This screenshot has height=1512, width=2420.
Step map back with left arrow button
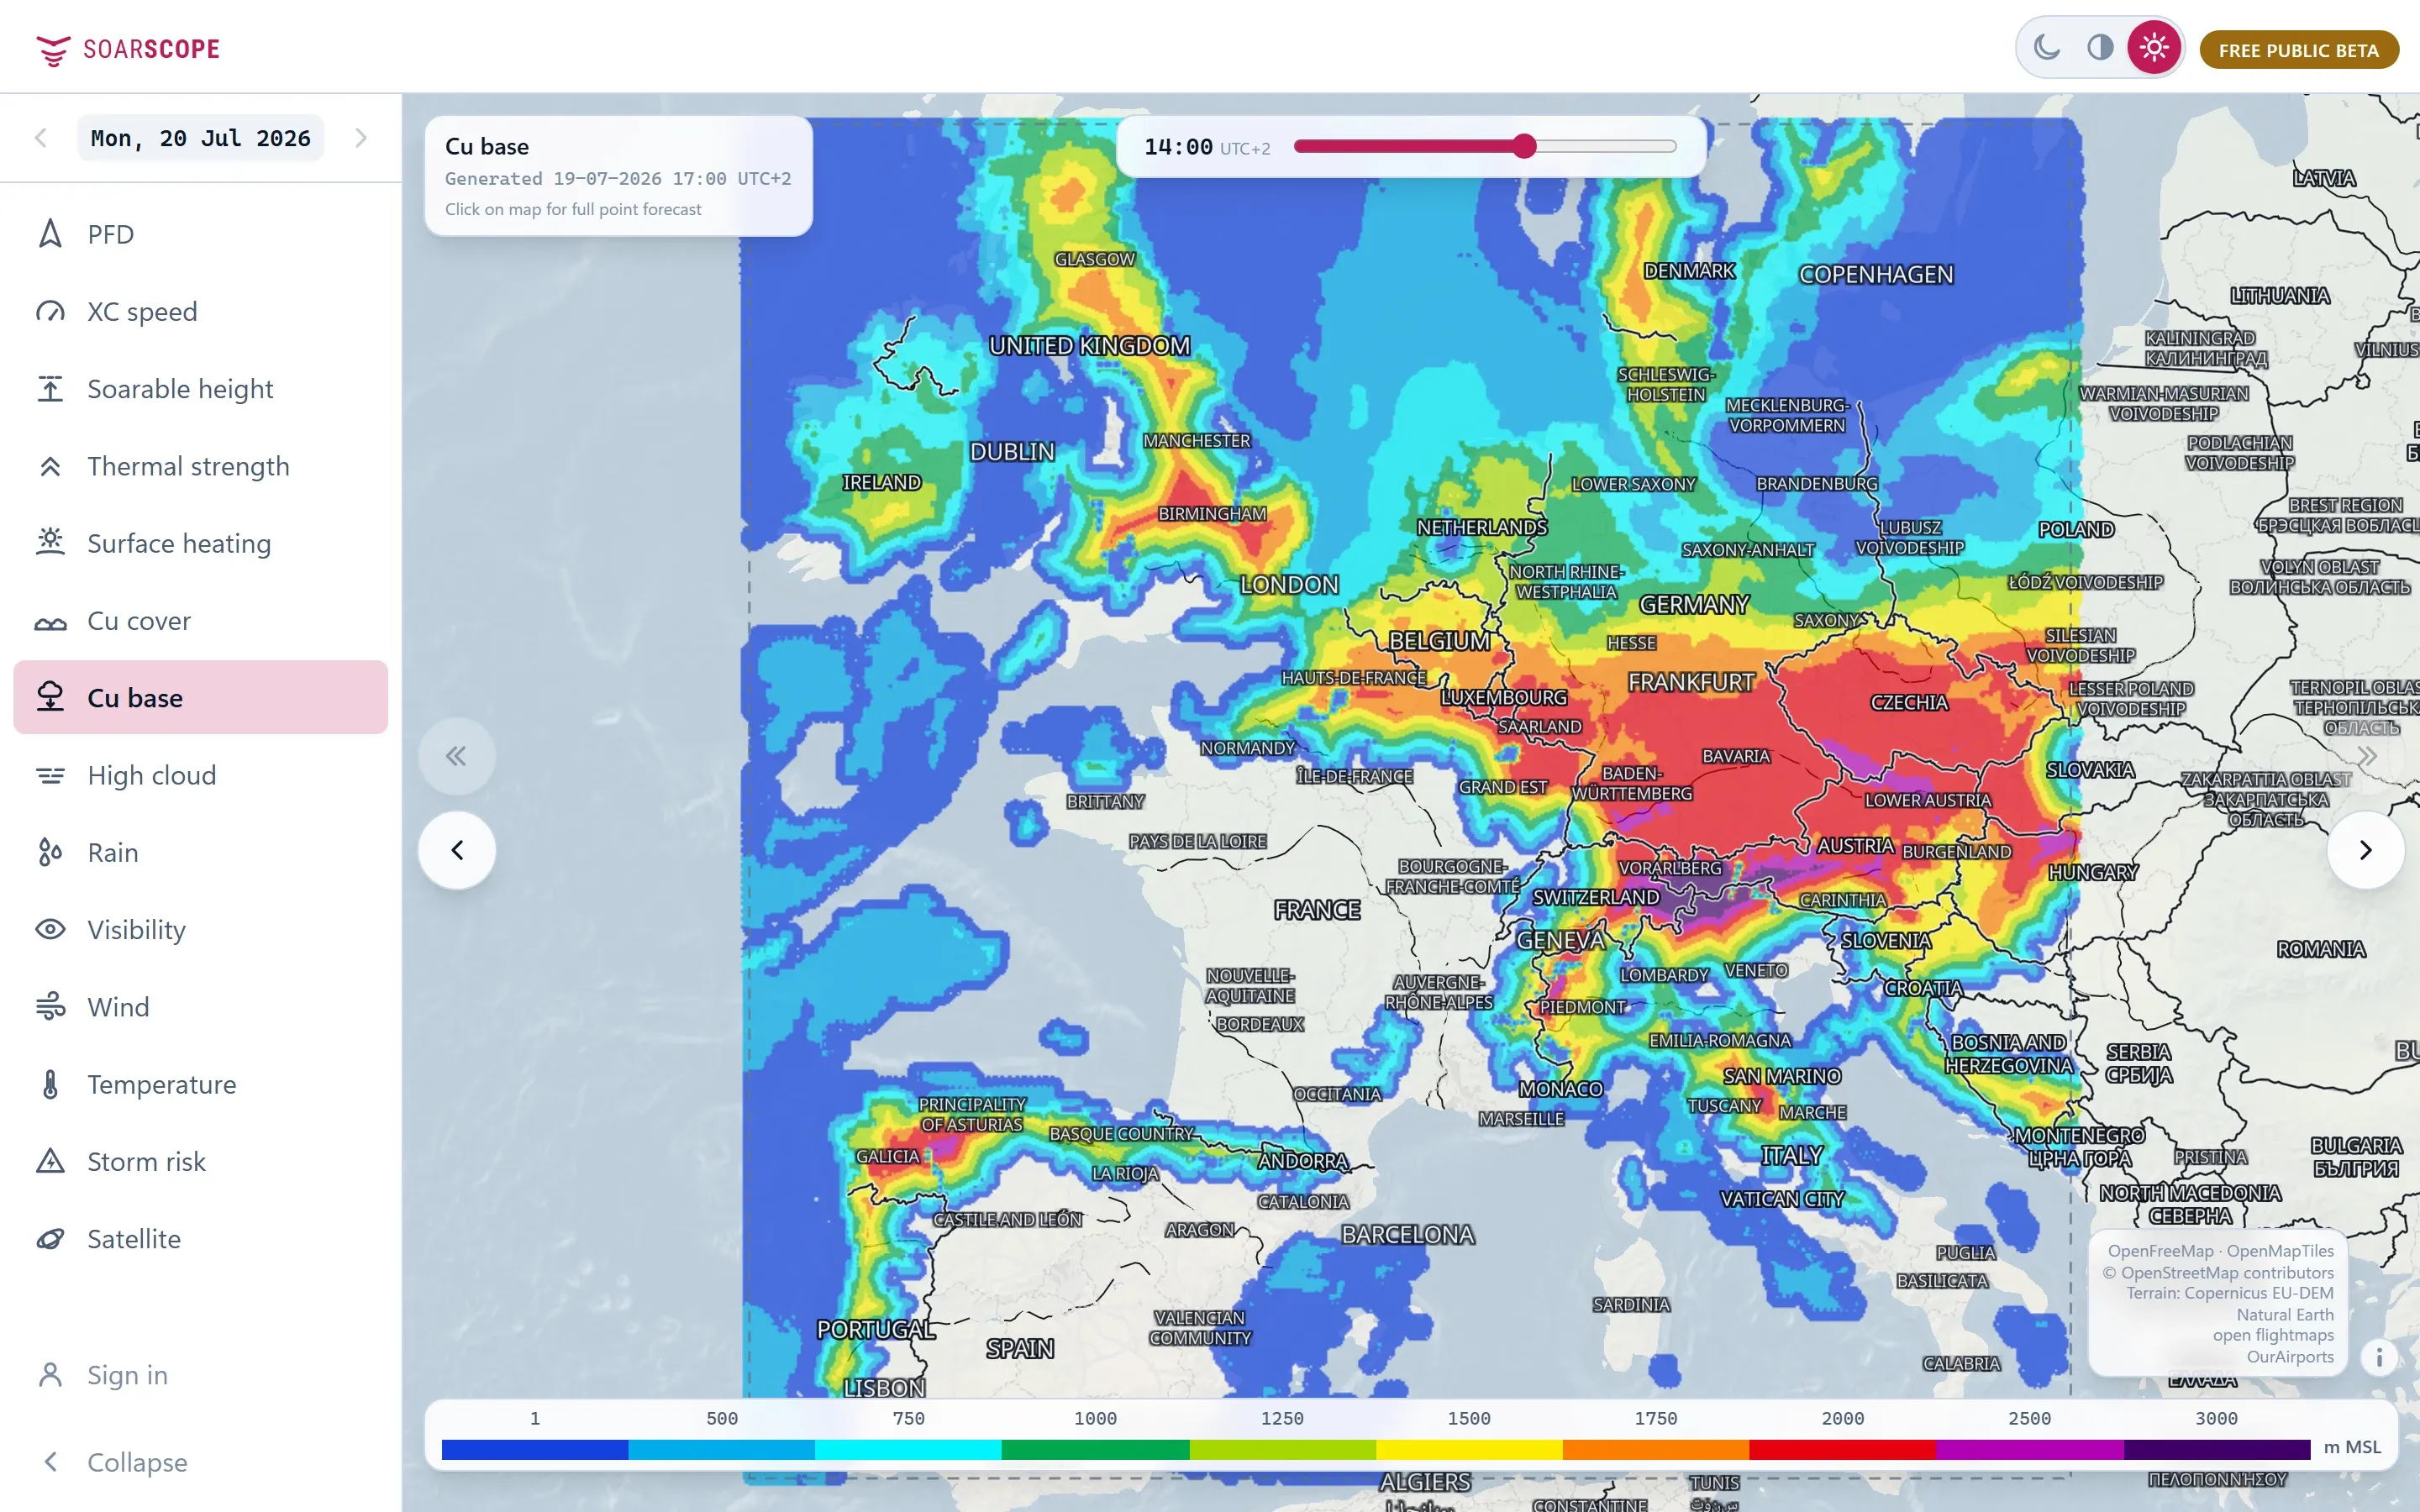(x=457, y=850)
